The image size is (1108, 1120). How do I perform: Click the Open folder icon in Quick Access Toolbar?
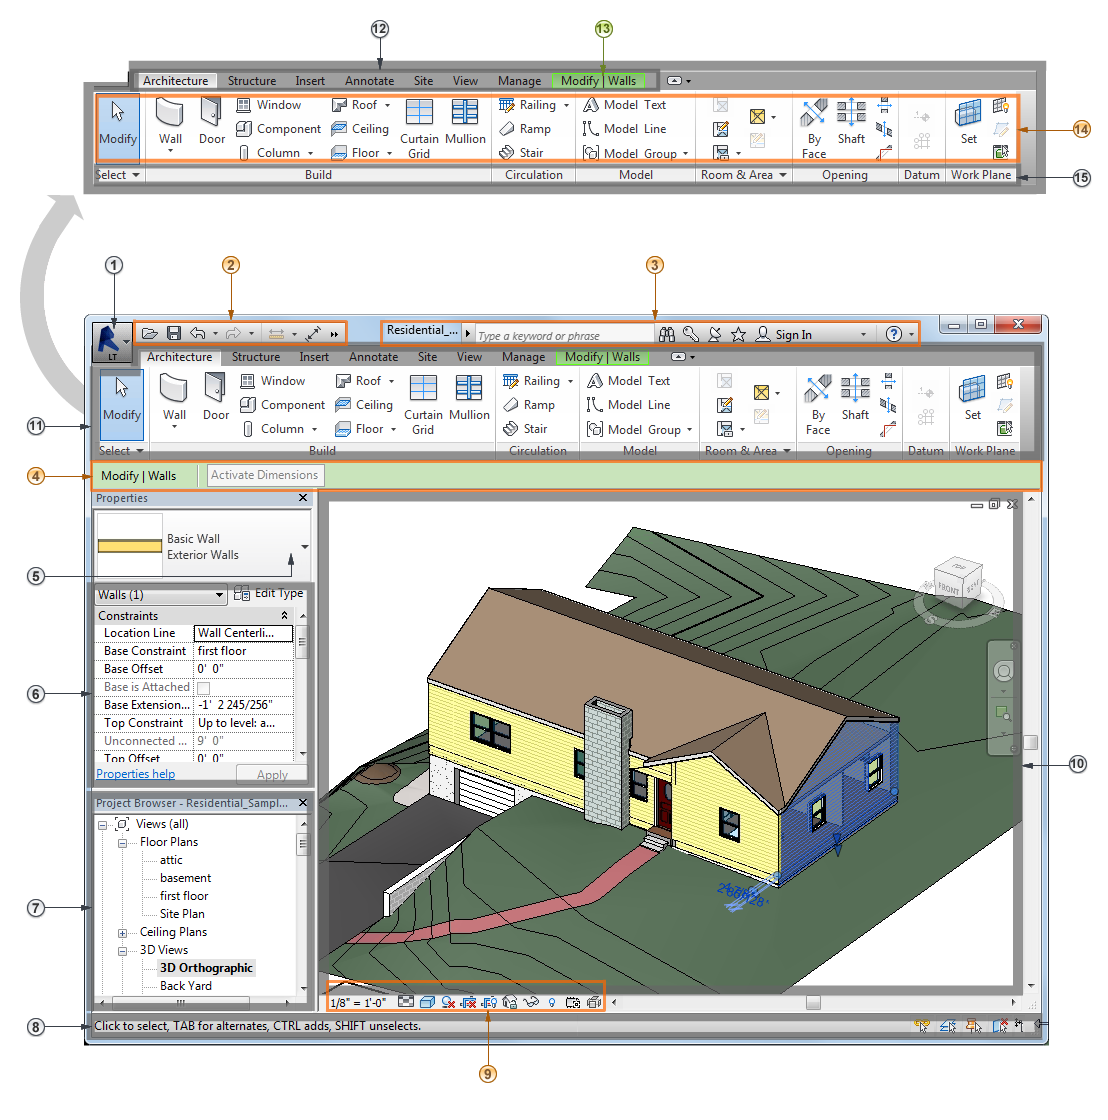point(149,334)
